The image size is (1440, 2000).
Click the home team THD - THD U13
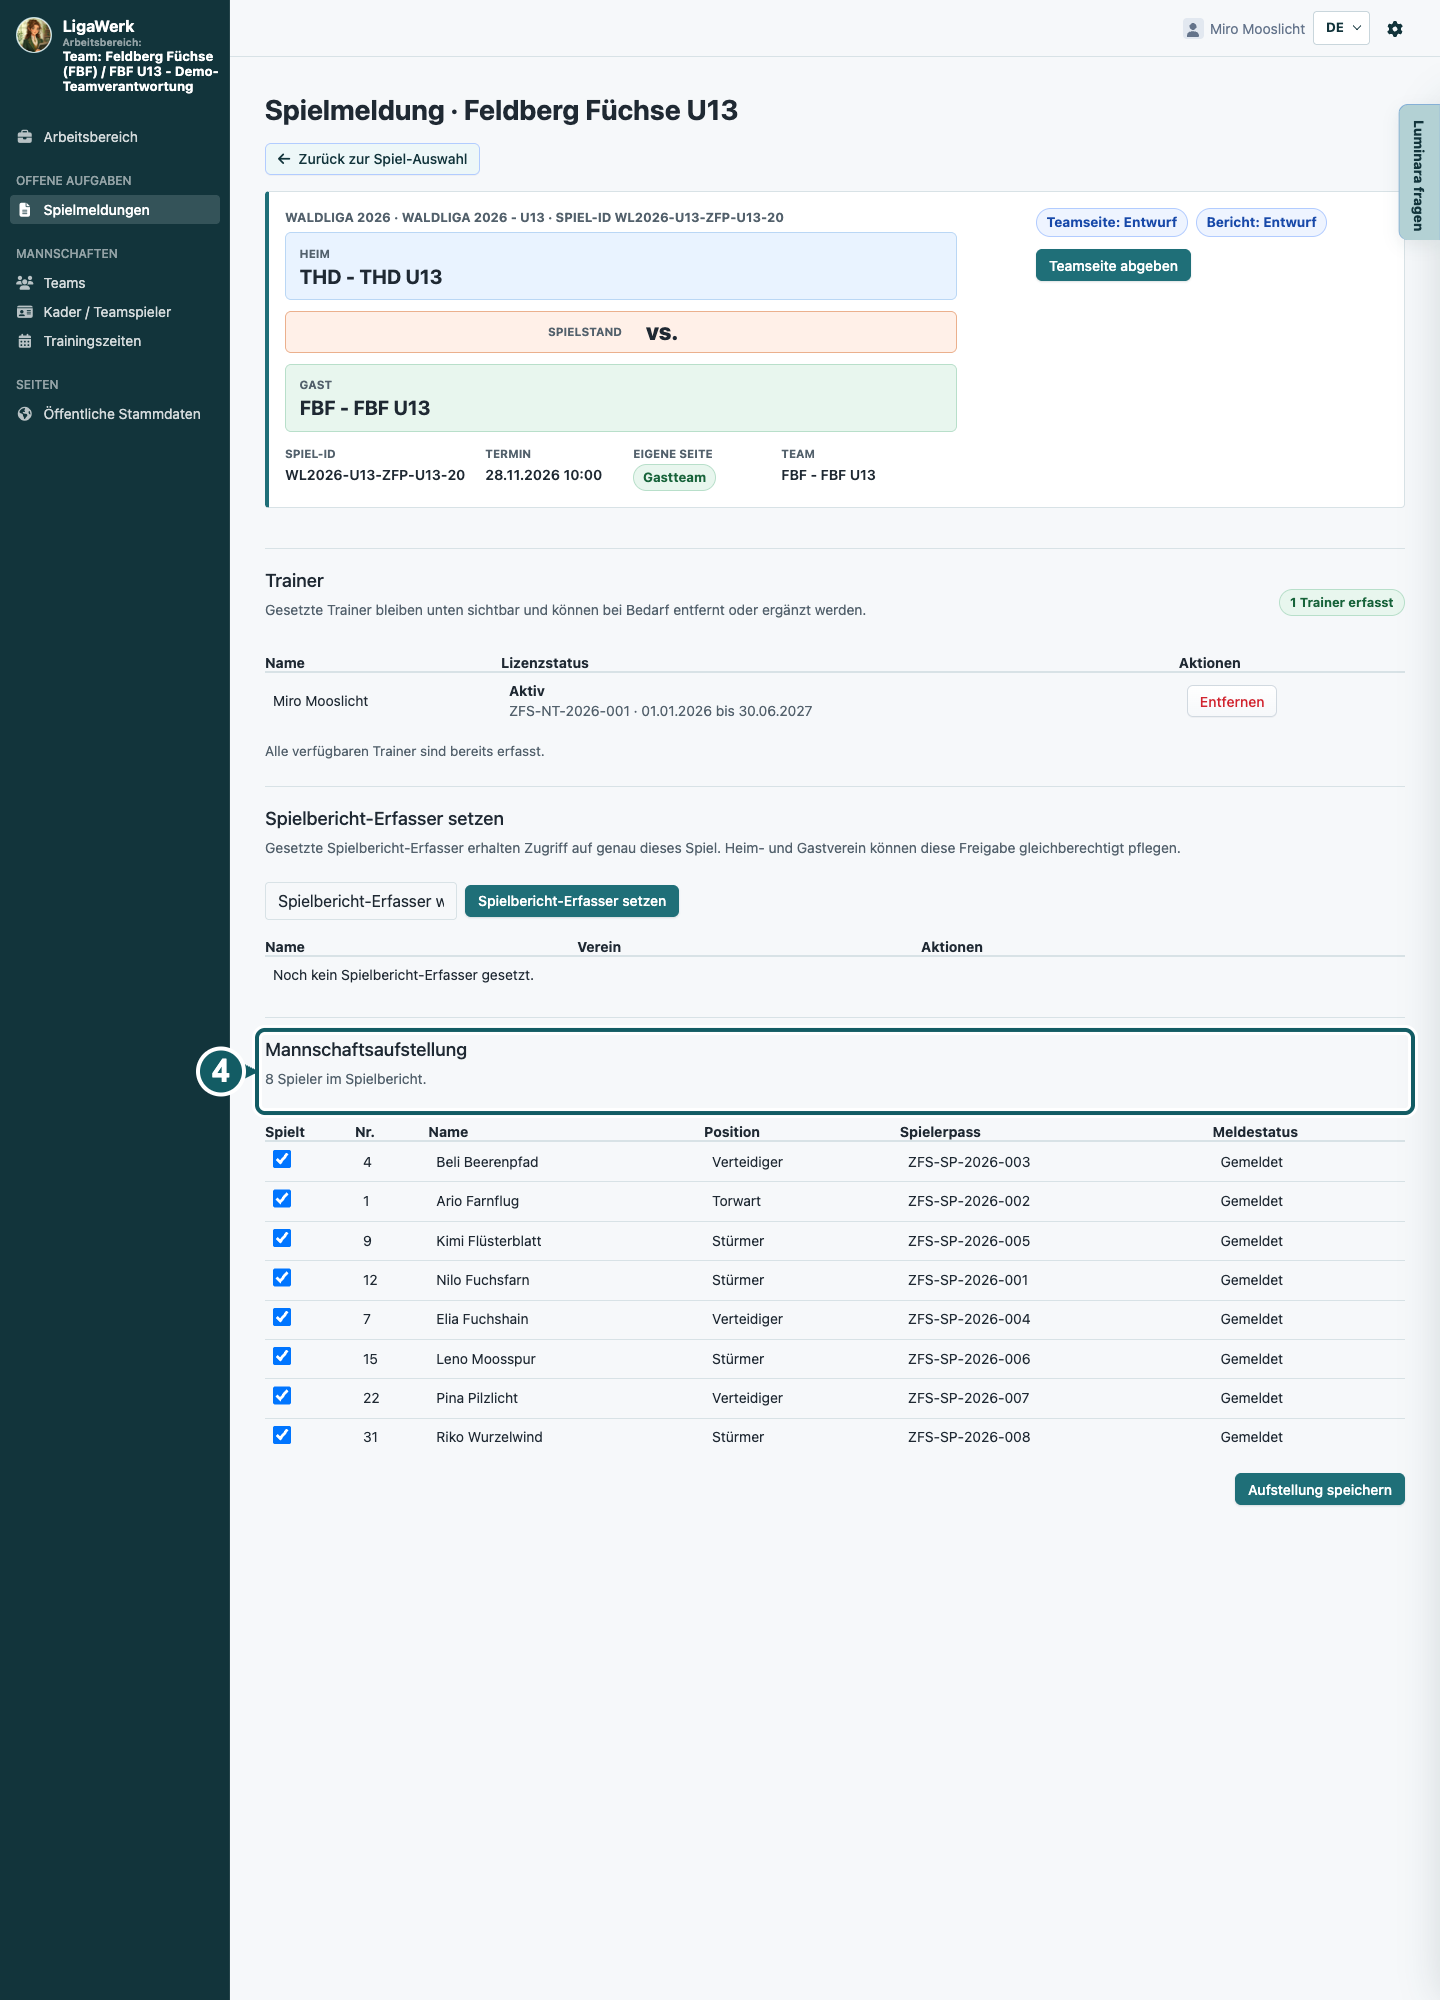click(x=621, y=266)
